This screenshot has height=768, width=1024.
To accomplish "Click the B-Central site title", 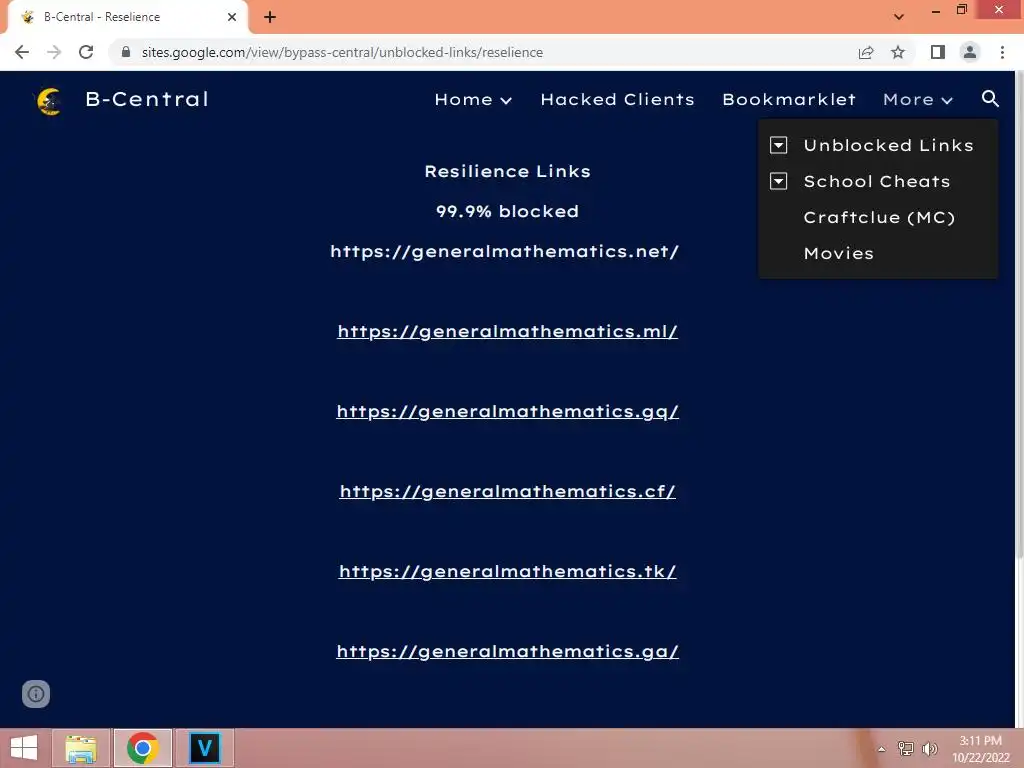I will (x=147, y=99).
